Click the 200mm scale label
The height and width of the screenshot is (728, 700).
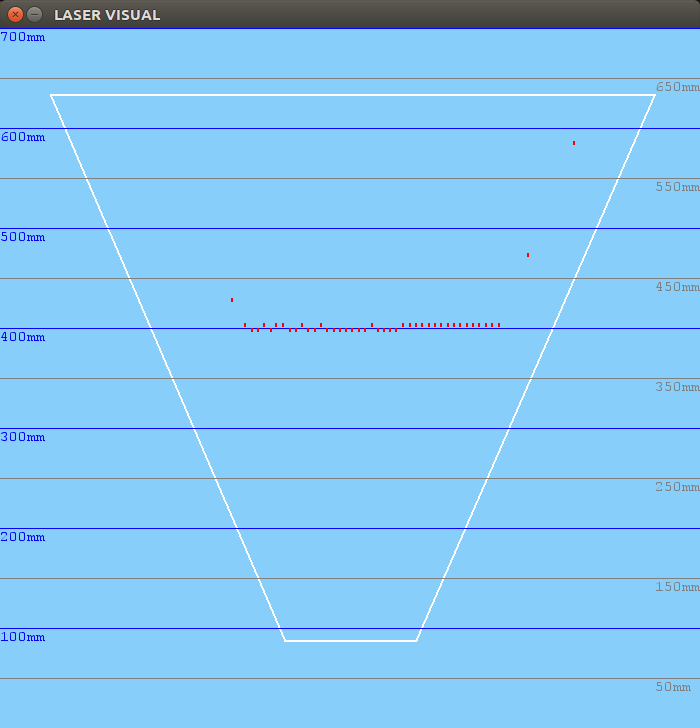[23, 537]
